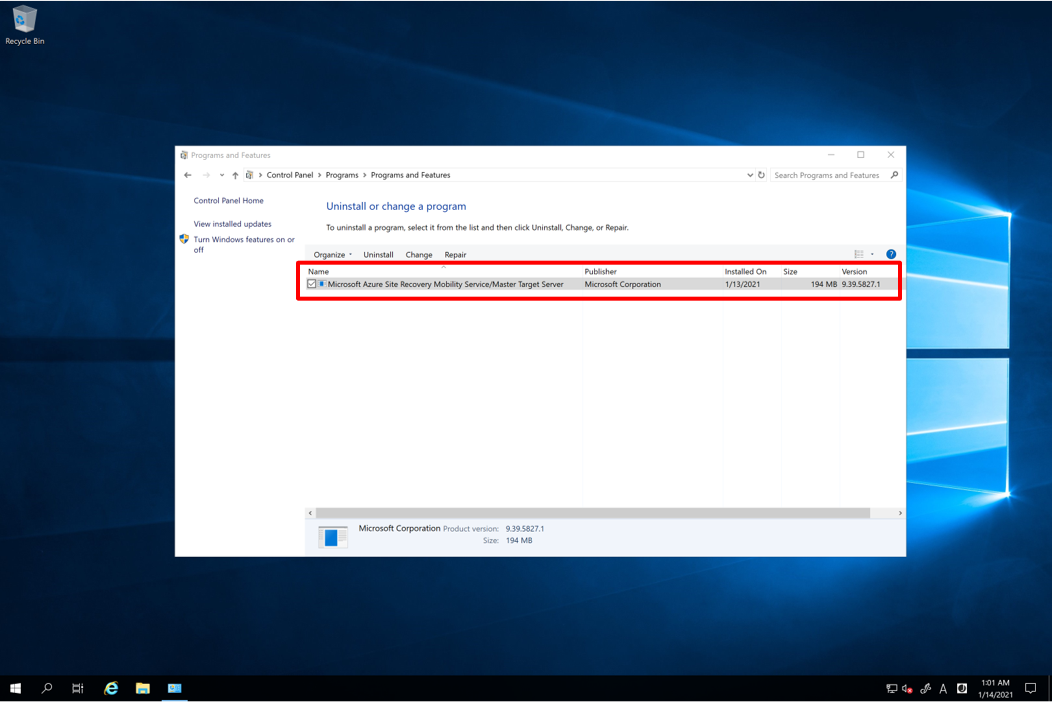This screenshot has height=702, width=1052.
Task: Open taskbar Search
Action: [x=47, y=688]
